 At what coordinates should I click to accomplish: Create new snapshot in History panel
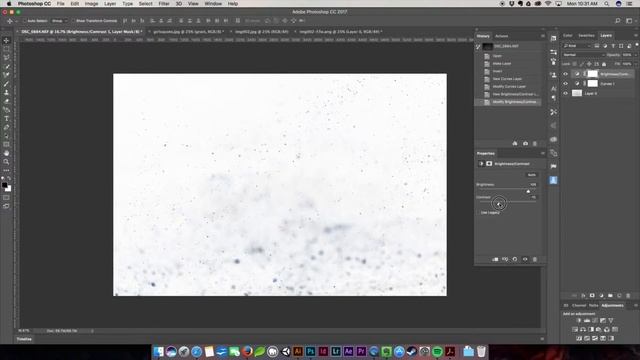point(525,144)
